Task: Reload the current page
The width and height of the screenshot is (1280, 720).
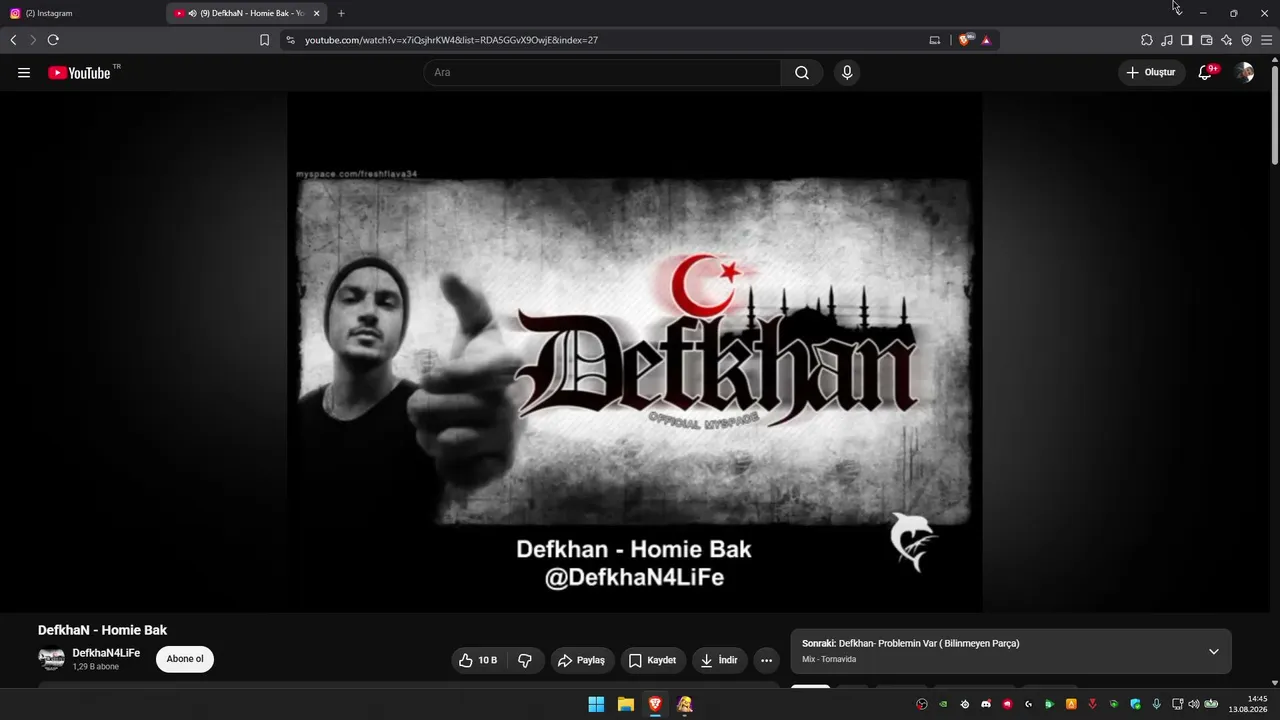Action: coord(53,40)
